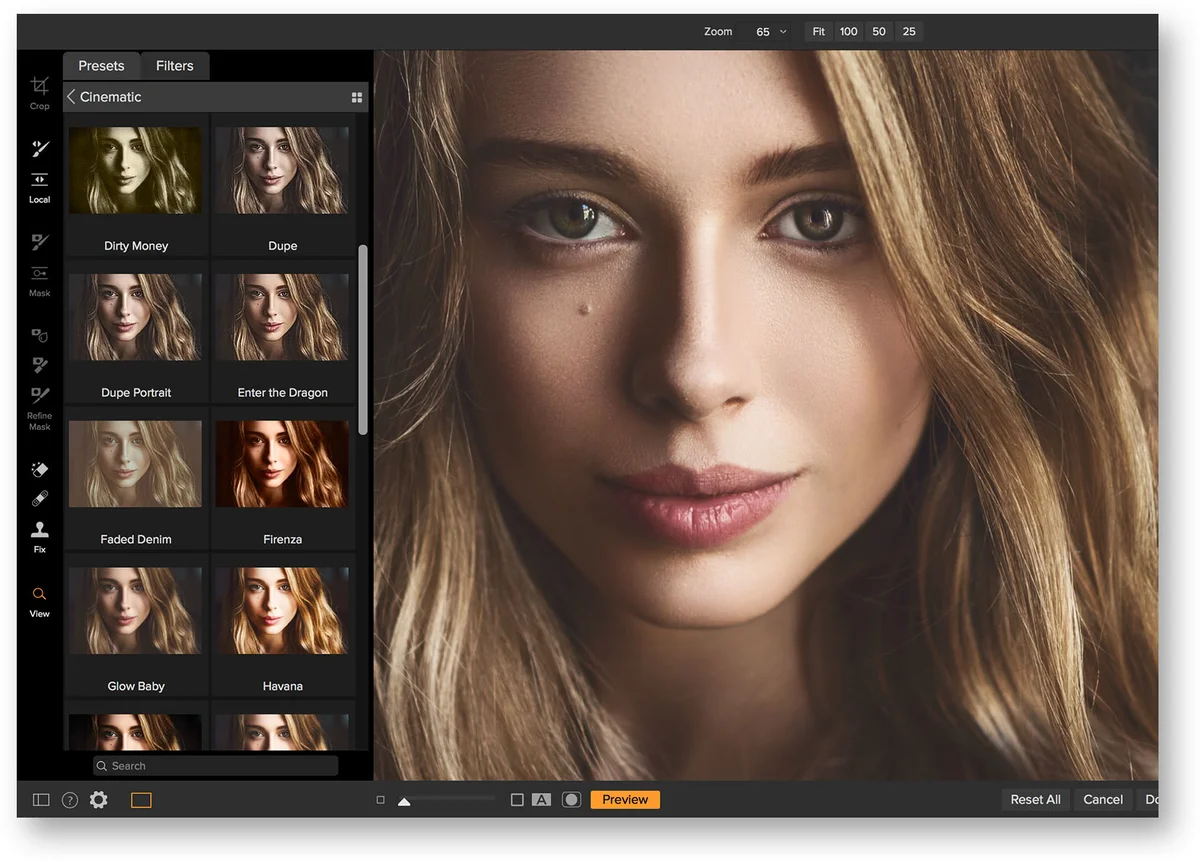This screenshot has width=1200, height=862.
Task: Toggle the Preview button off
Action: (625, 800)
